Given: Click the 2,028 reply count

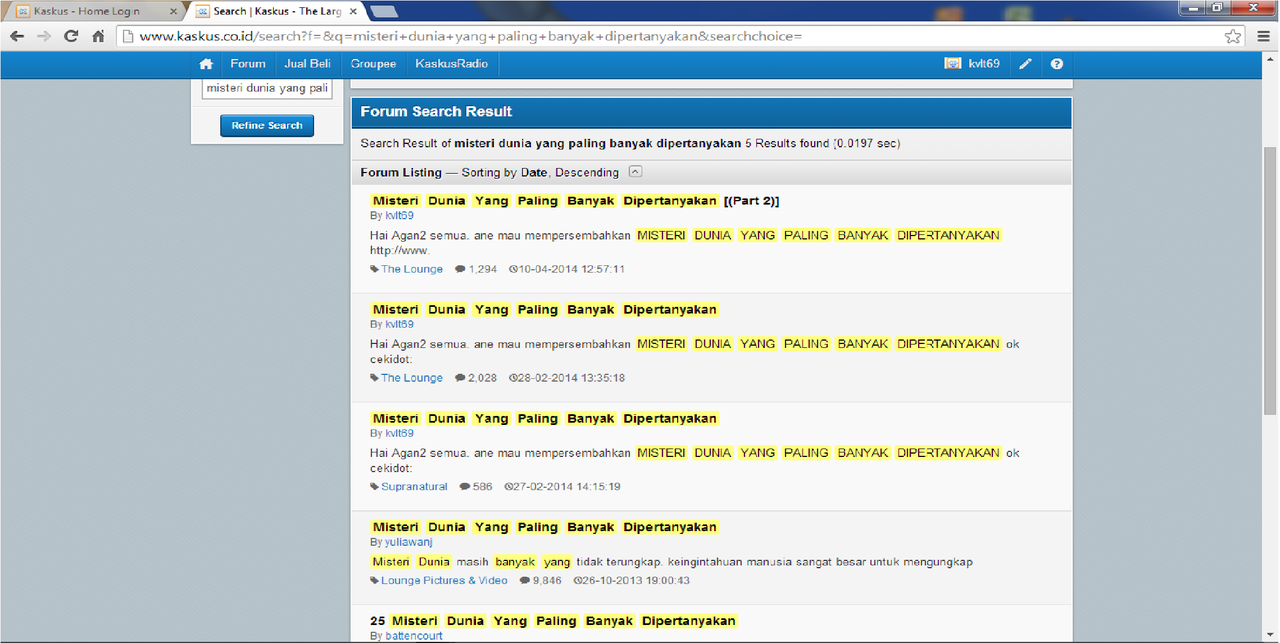Looking at the screenshot, I should (482, 378).
